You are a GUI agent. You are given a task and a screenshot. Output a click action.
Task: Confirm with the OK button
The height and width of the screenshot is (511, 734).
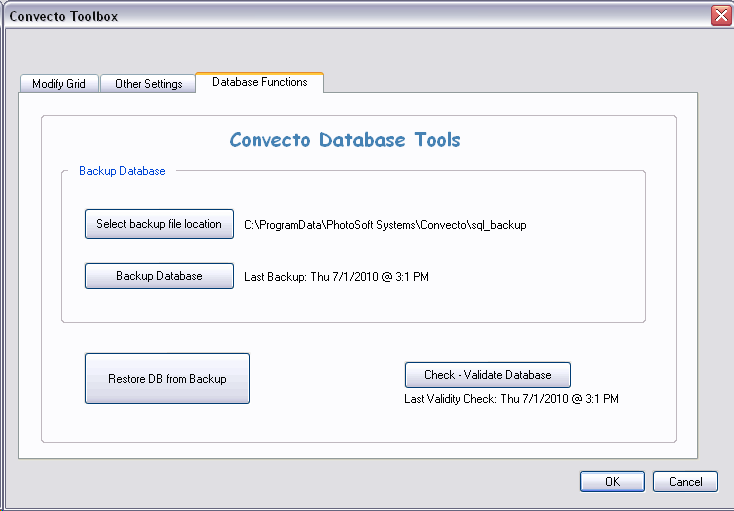612,482
